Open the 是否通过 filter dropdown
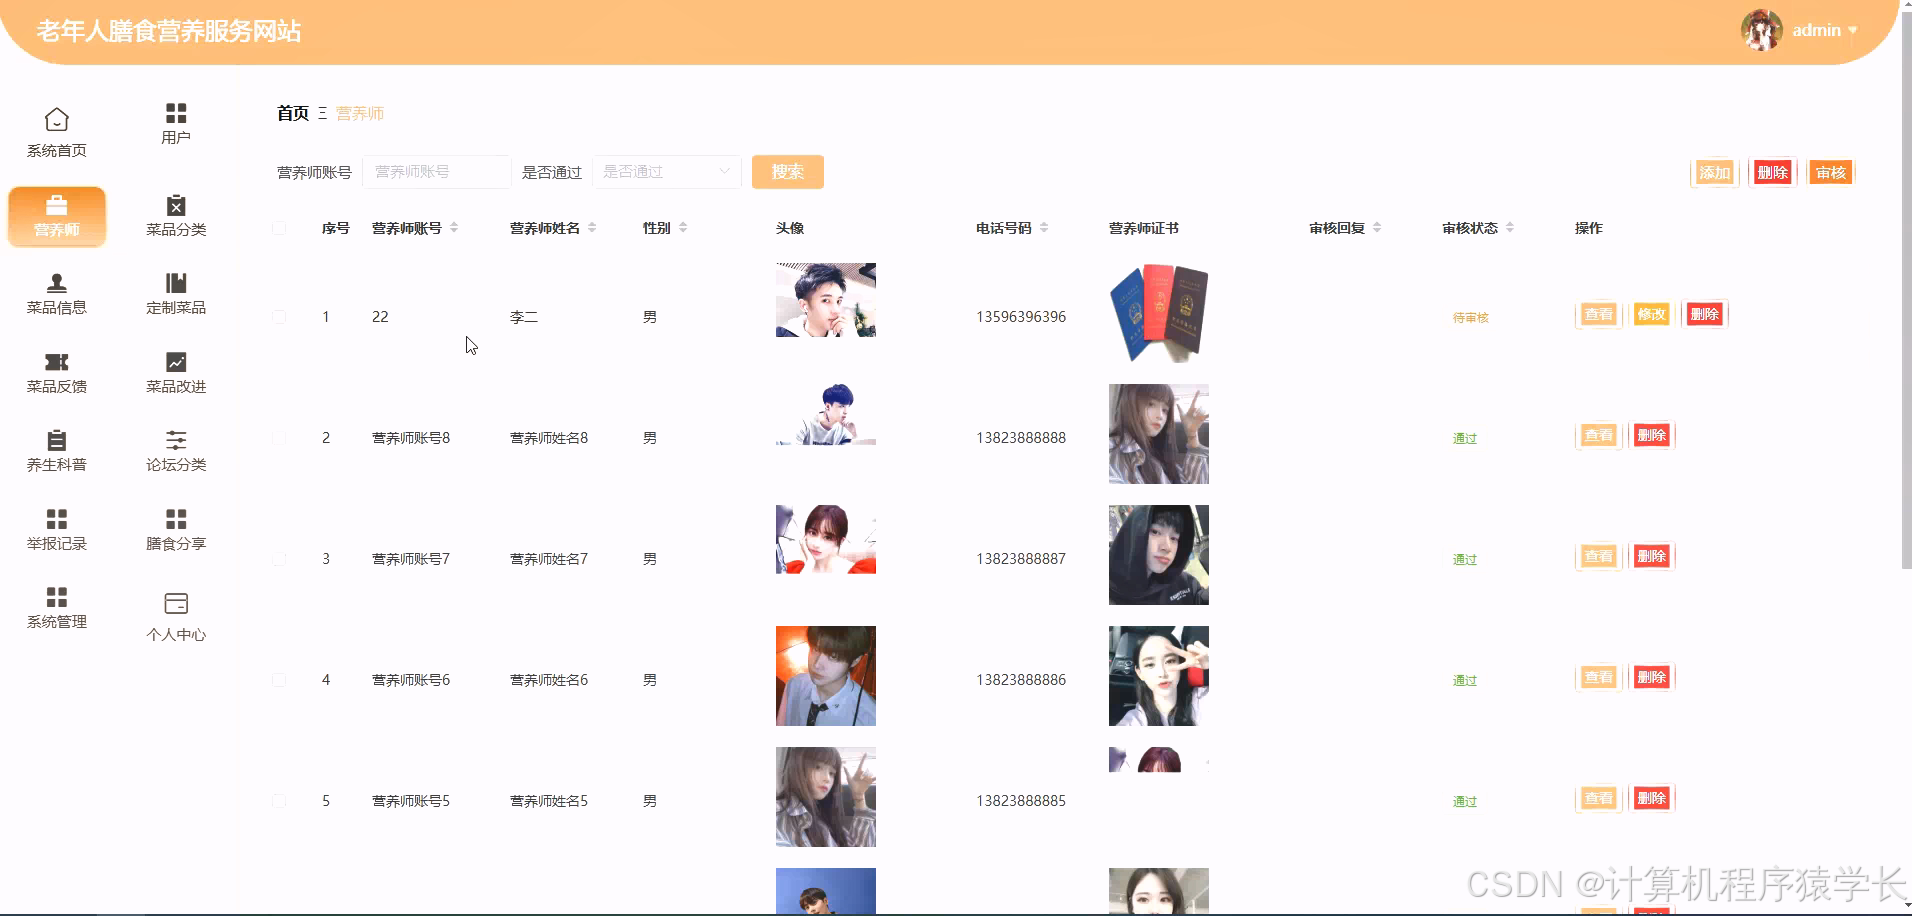The height and width of the screenshot is (916, 1912). tap(666, 171)
